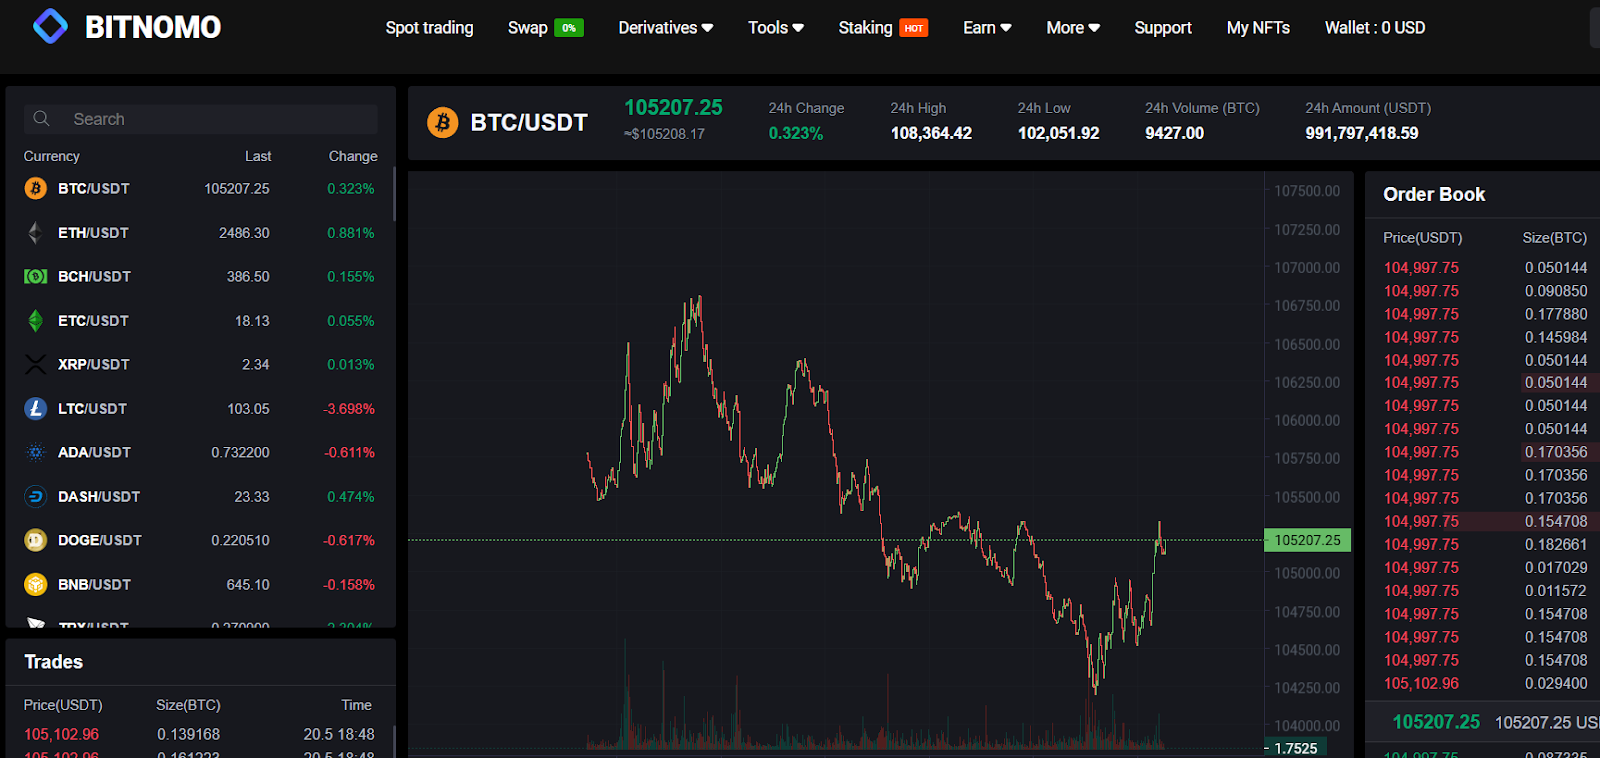Click the LTC/USDT change value -3.698%
The image size is (1600, 758).
click(x=349, y=408)
